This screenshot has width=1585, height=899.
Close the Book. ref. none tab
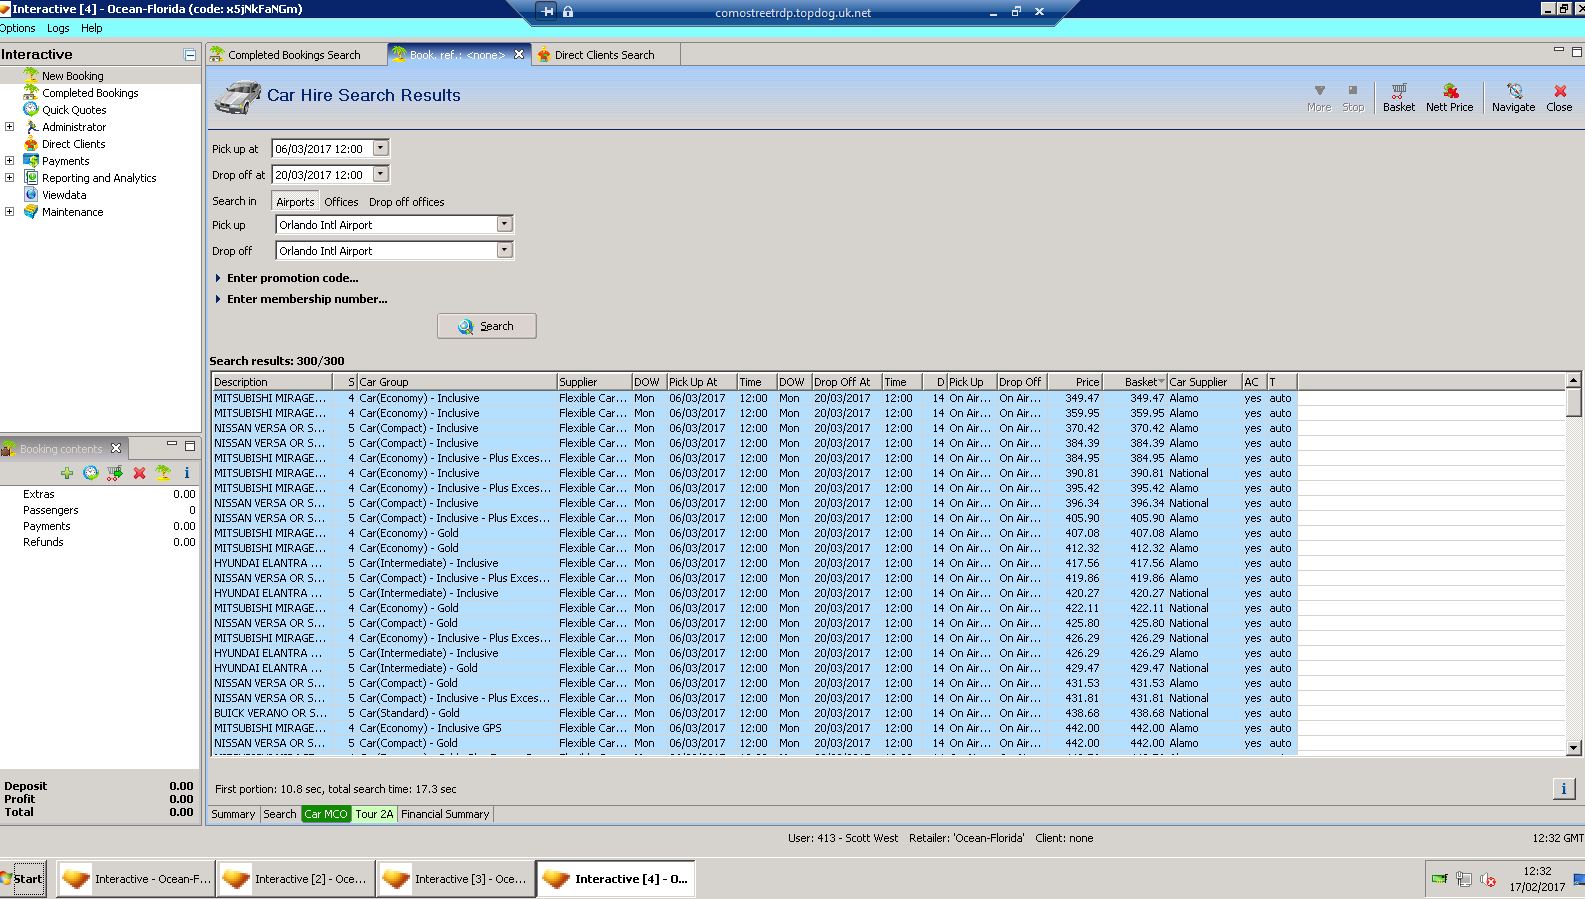click(519, 55)
